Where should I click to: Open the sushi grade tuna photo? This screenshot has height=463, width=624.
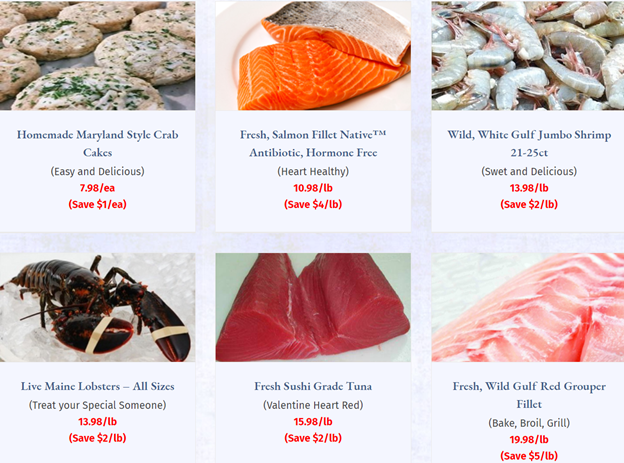coord(313,307)
